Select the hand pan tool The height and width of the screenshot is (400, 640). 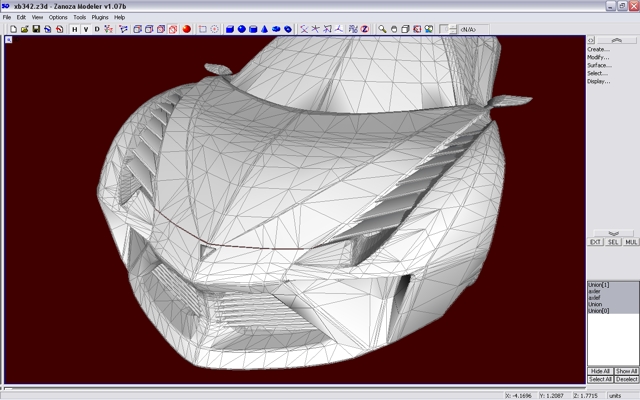point(394,29)
